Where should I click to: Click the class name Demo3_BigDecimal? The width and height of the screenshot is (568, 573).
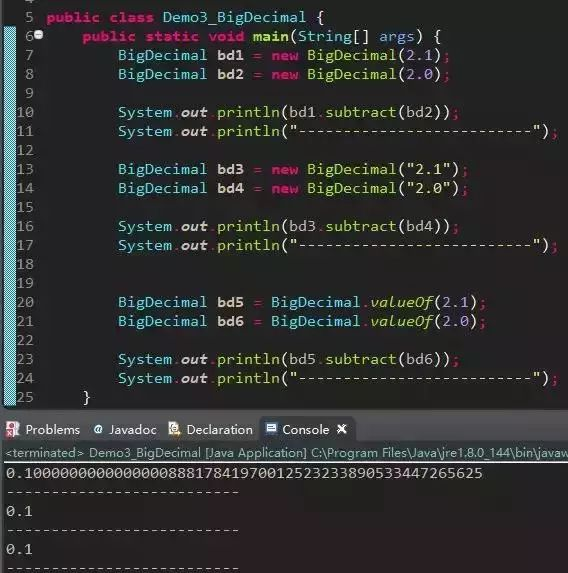click(234, 17)
